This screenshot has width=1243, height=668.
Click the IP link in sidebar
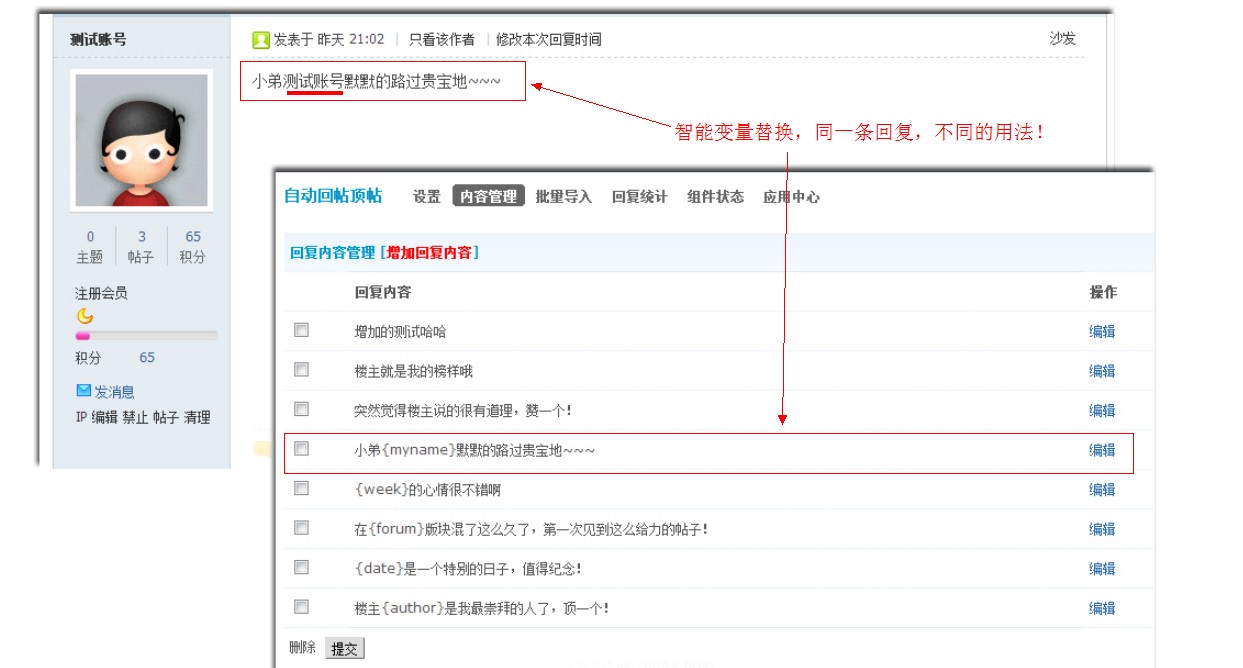point(81,417)
